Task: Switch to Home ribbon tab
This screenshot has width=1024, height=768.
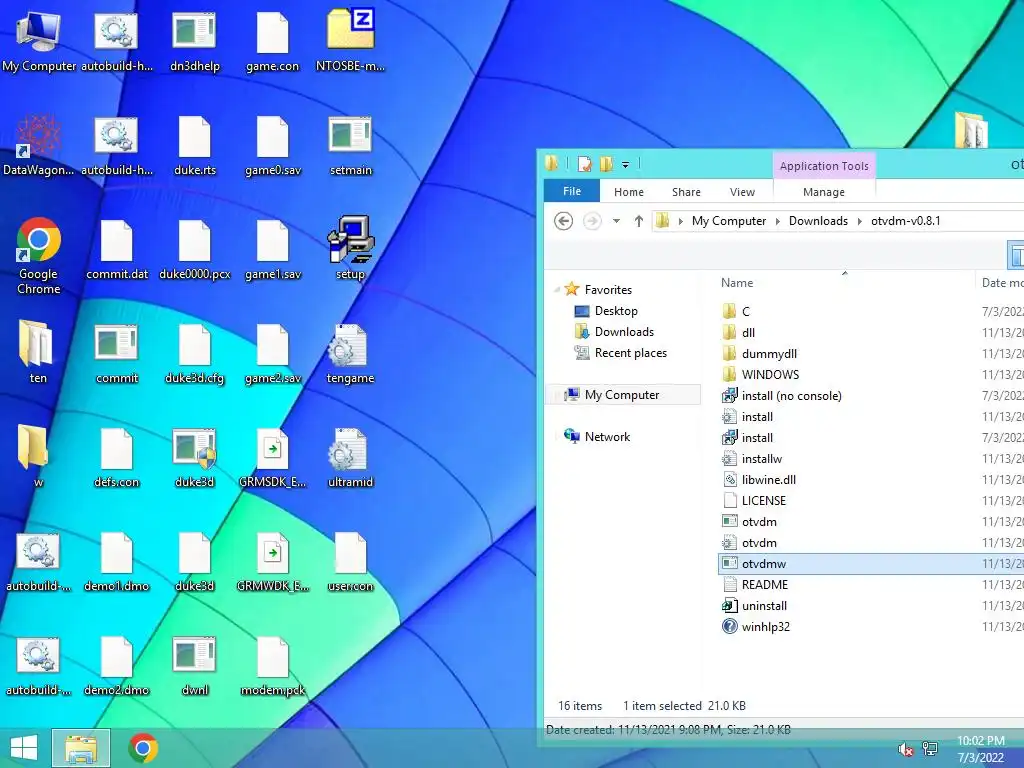Action: tap(628, 192)
